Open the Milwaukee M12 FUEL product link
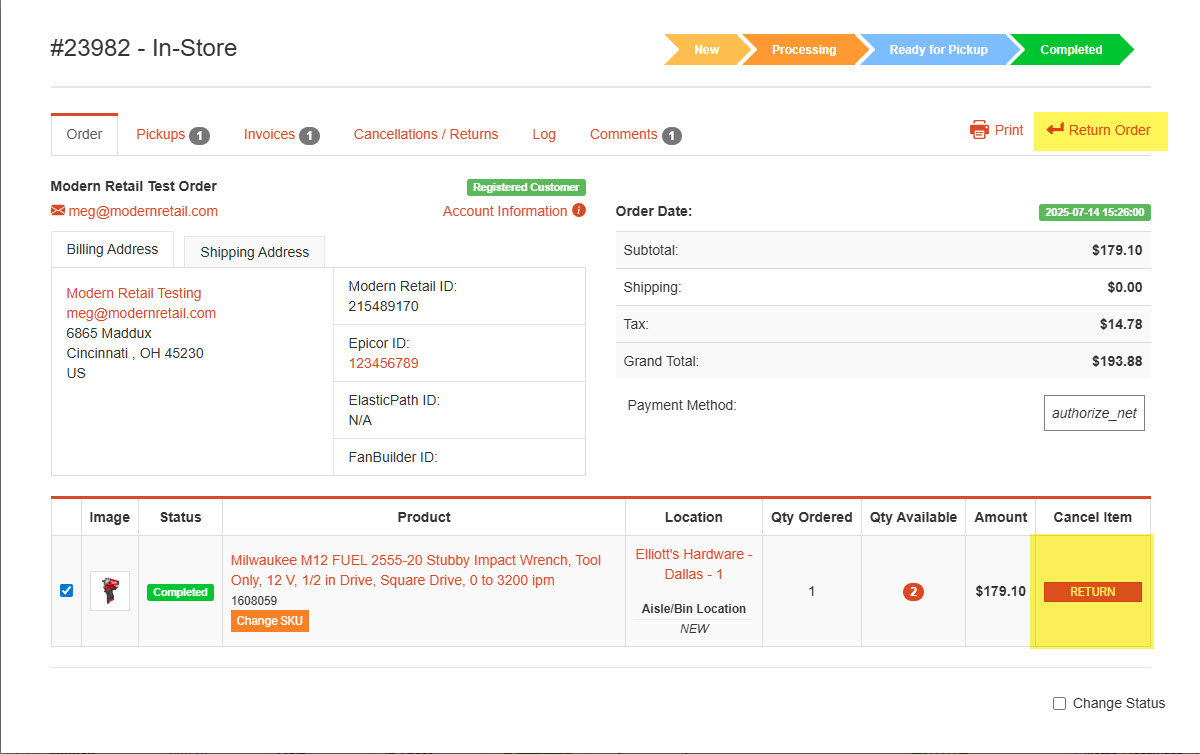 (416, 570)
